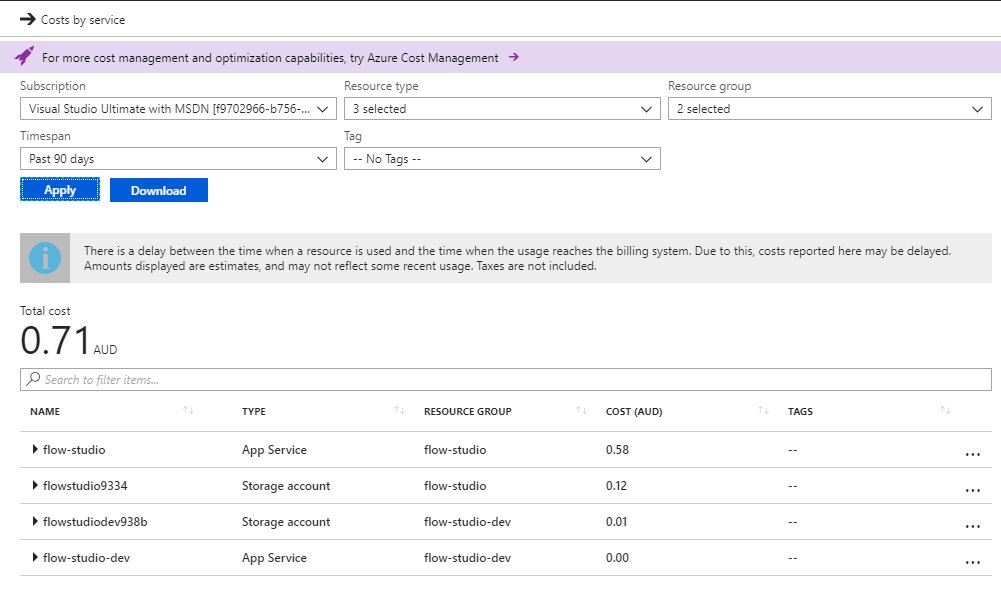The width and height of the screenshot is (1001, 597).
Task: Click the 0.01 cost value
Action: coord(616,521)
